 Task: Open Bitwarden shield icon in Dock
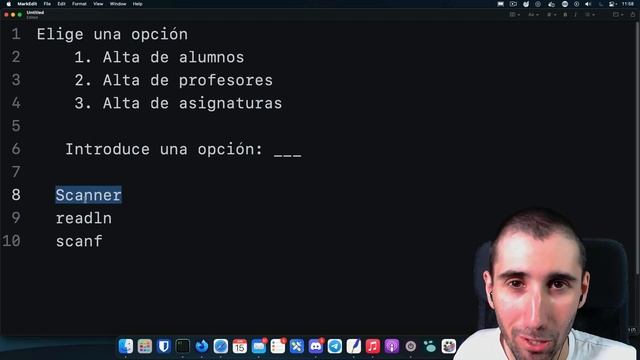pos(164,347)
